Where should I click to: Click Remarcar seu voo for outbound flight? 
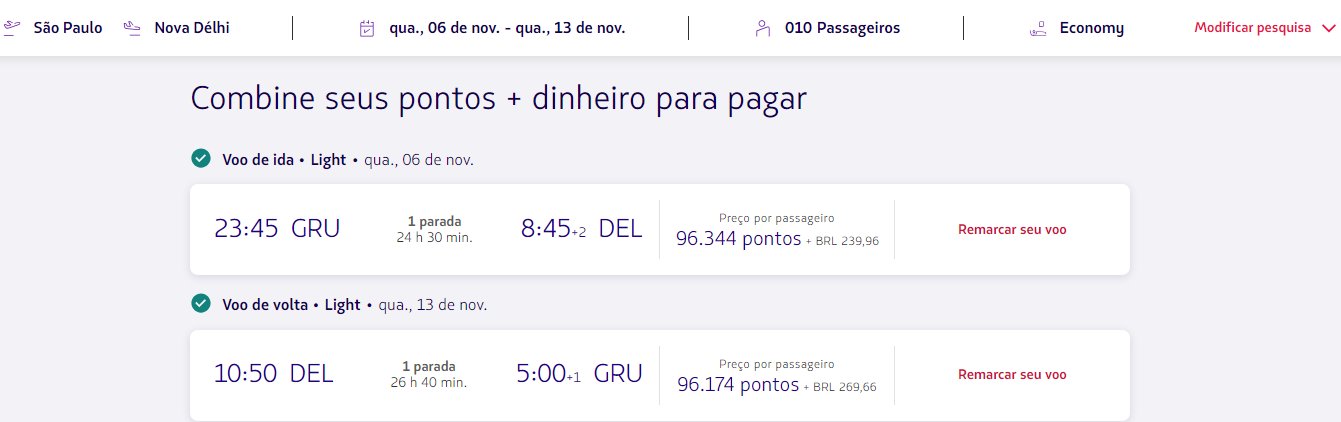[x=1012, y=229]
